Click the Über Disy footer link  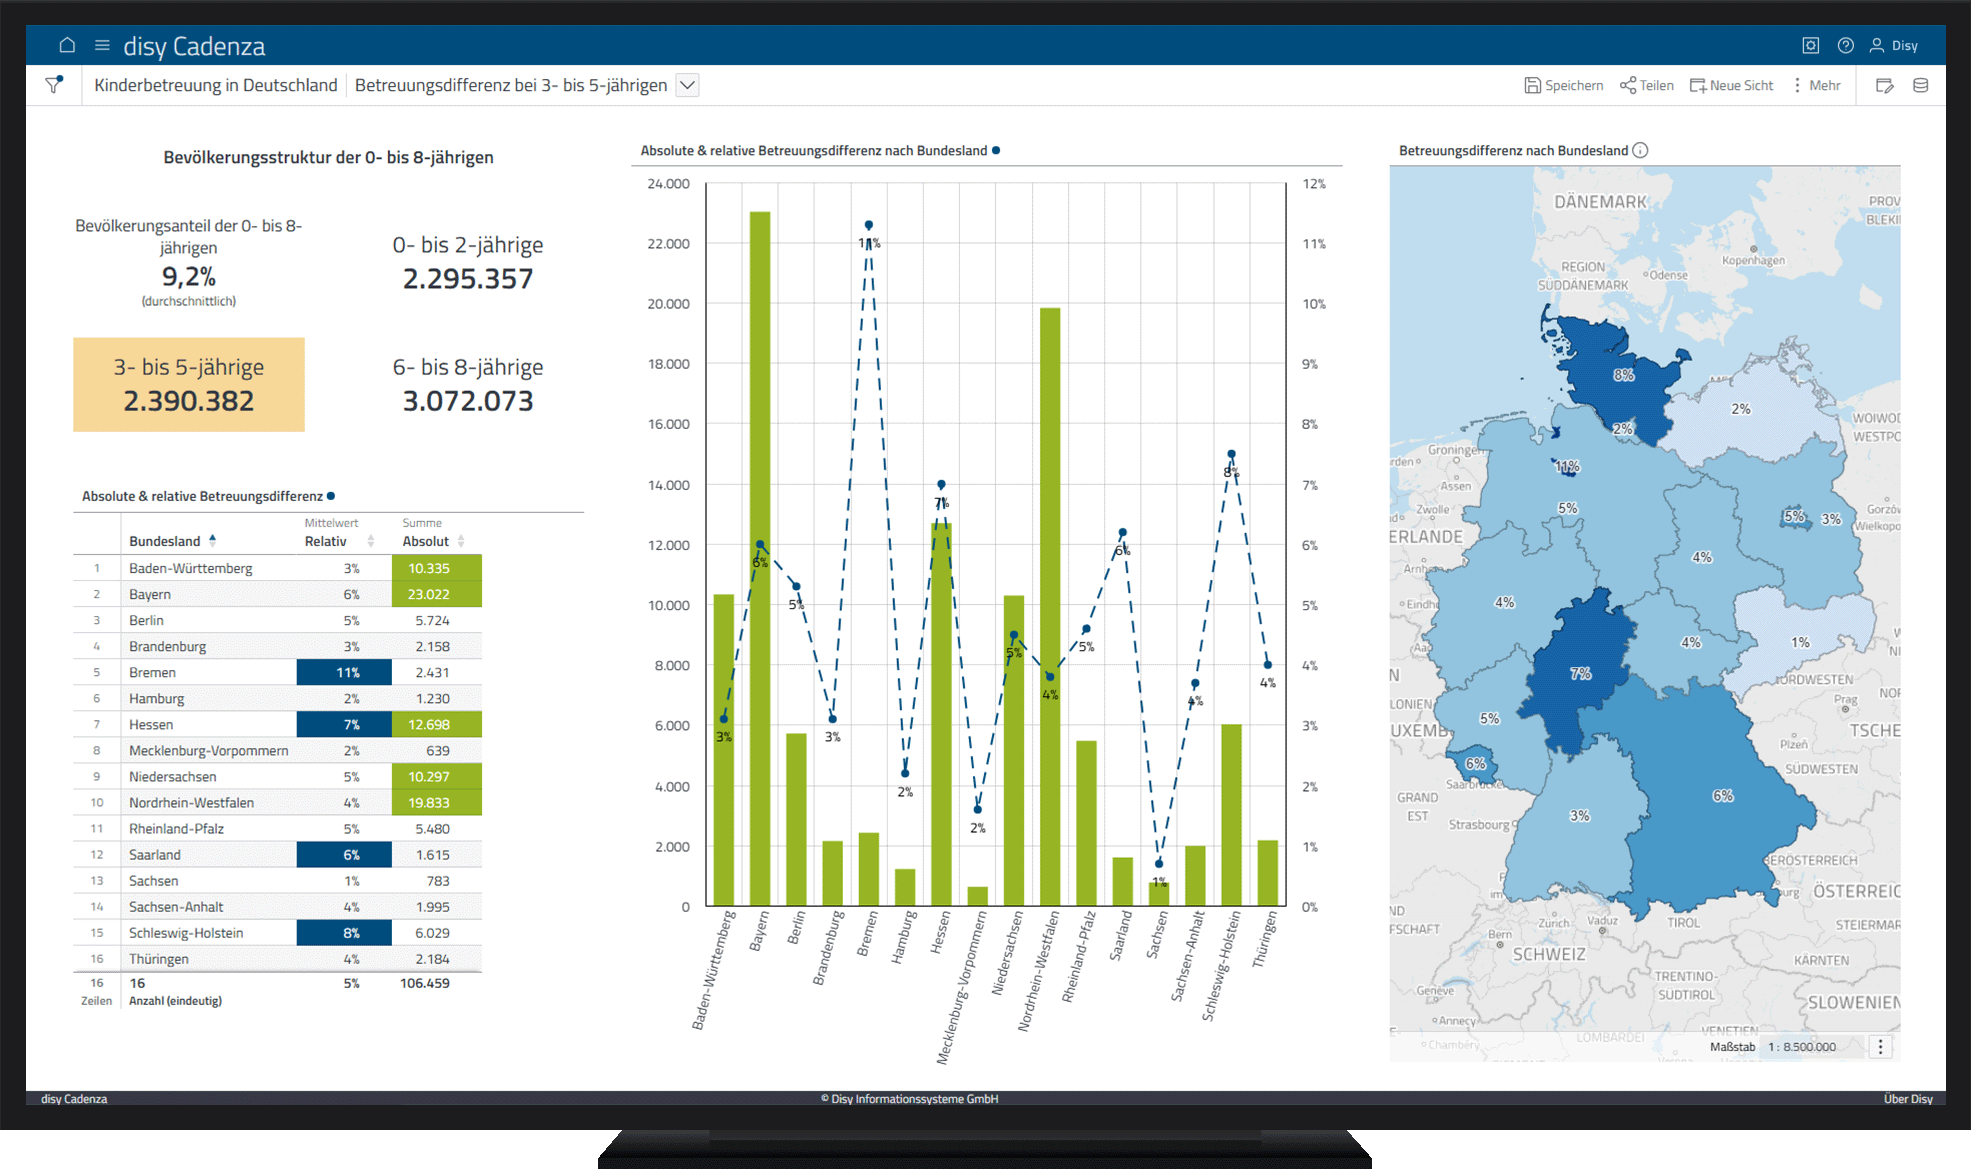coord(1908,1098)
